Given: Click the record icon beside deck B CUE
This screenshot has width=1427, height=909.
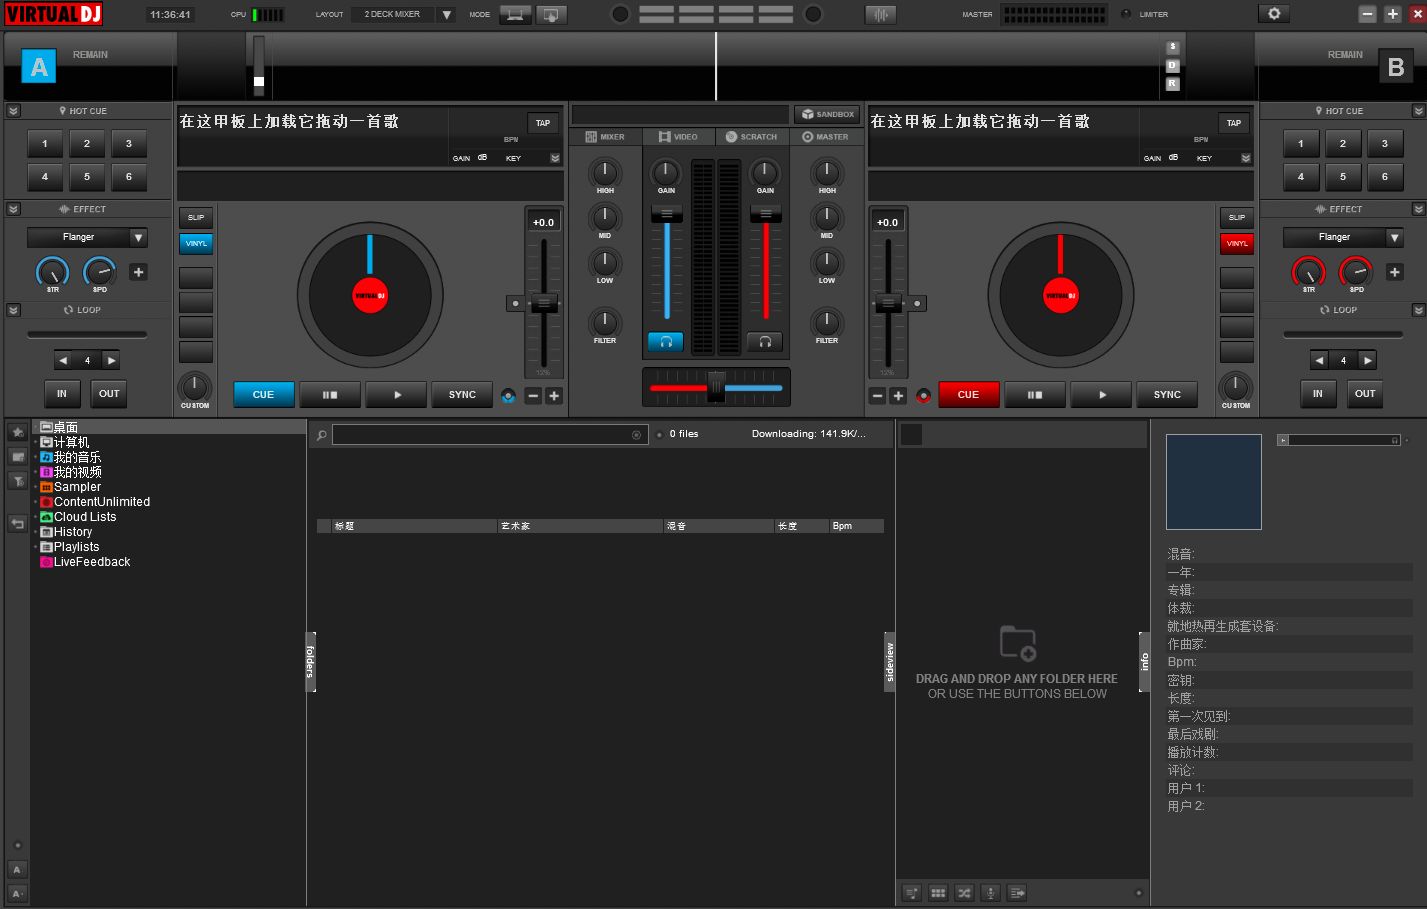Looking at the screenshot, I should tap(923, 396).
